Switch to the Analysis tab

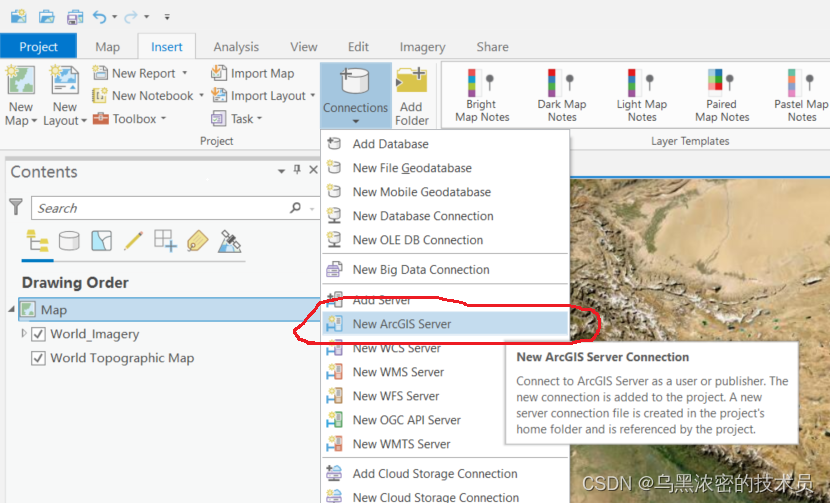click(x=236, y=47)
